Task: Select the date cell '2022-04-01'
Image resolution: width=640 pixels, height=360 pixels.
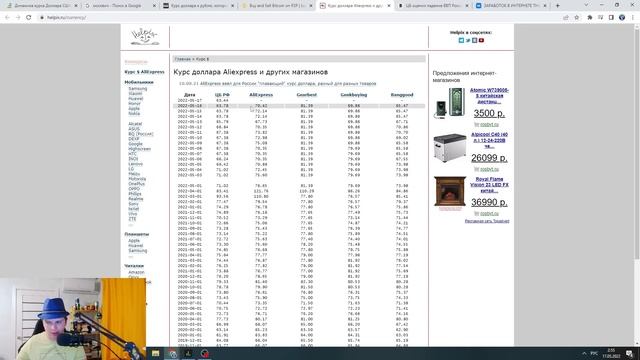Action: point(190,191)
